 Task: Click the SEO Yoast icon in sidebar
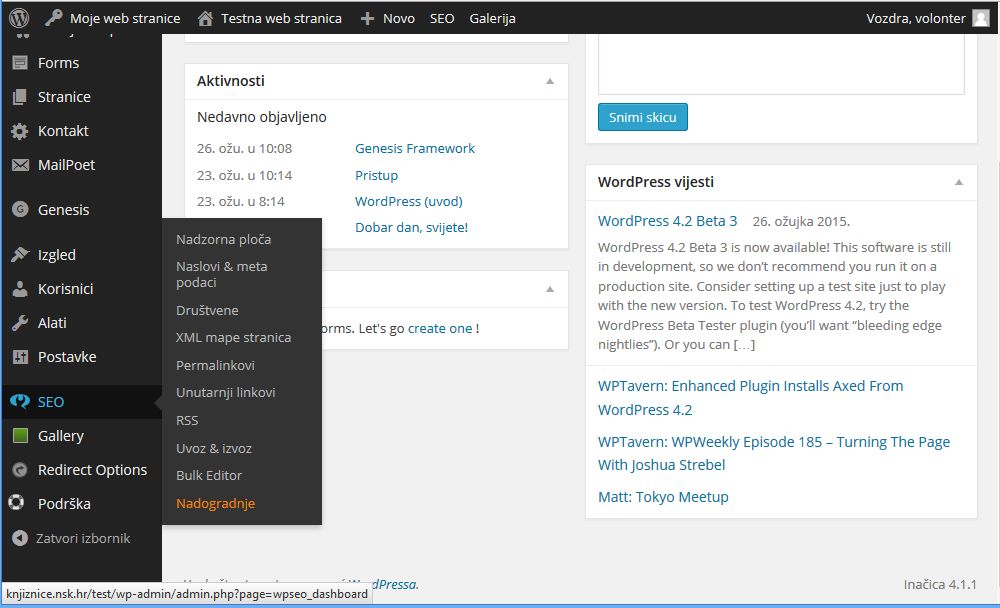(20, 401)
